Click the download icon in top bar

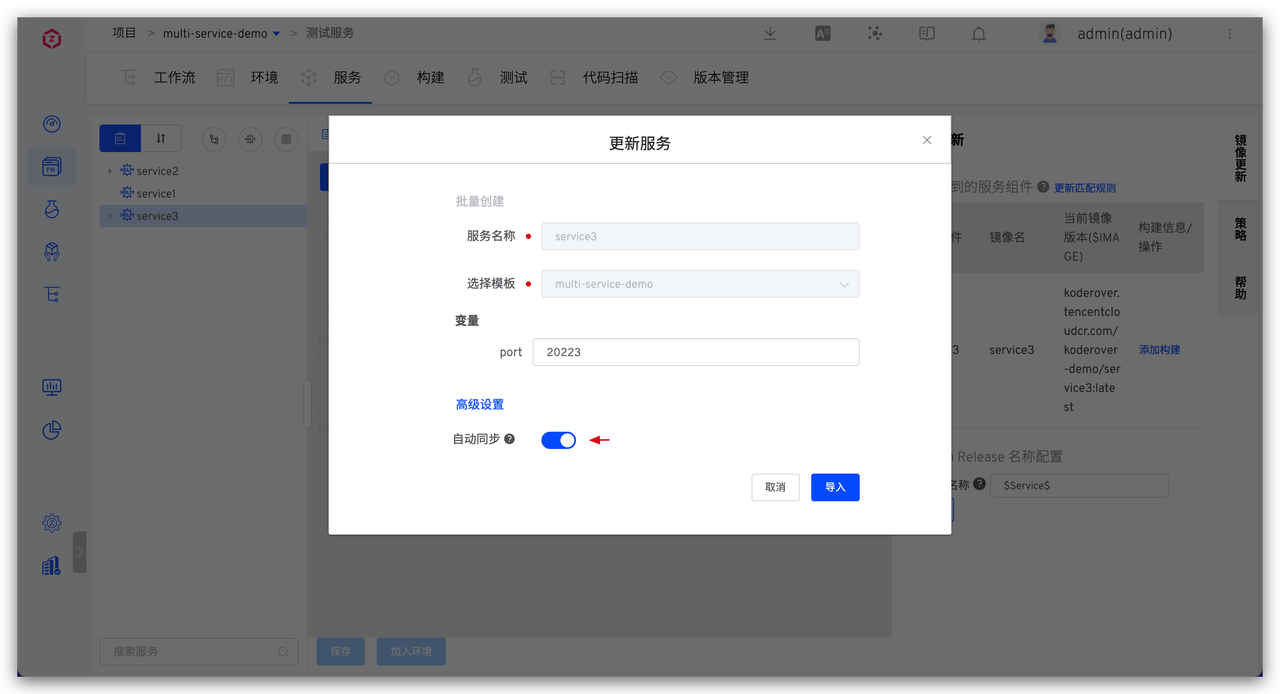(770, 33)
